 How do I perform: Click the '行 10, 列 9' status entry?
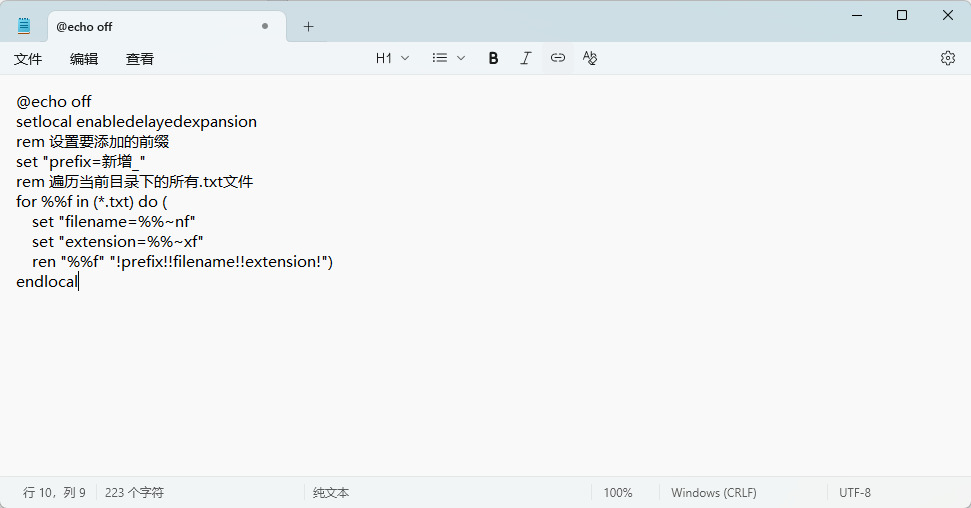pyautogui.click(x=54, y=493)
